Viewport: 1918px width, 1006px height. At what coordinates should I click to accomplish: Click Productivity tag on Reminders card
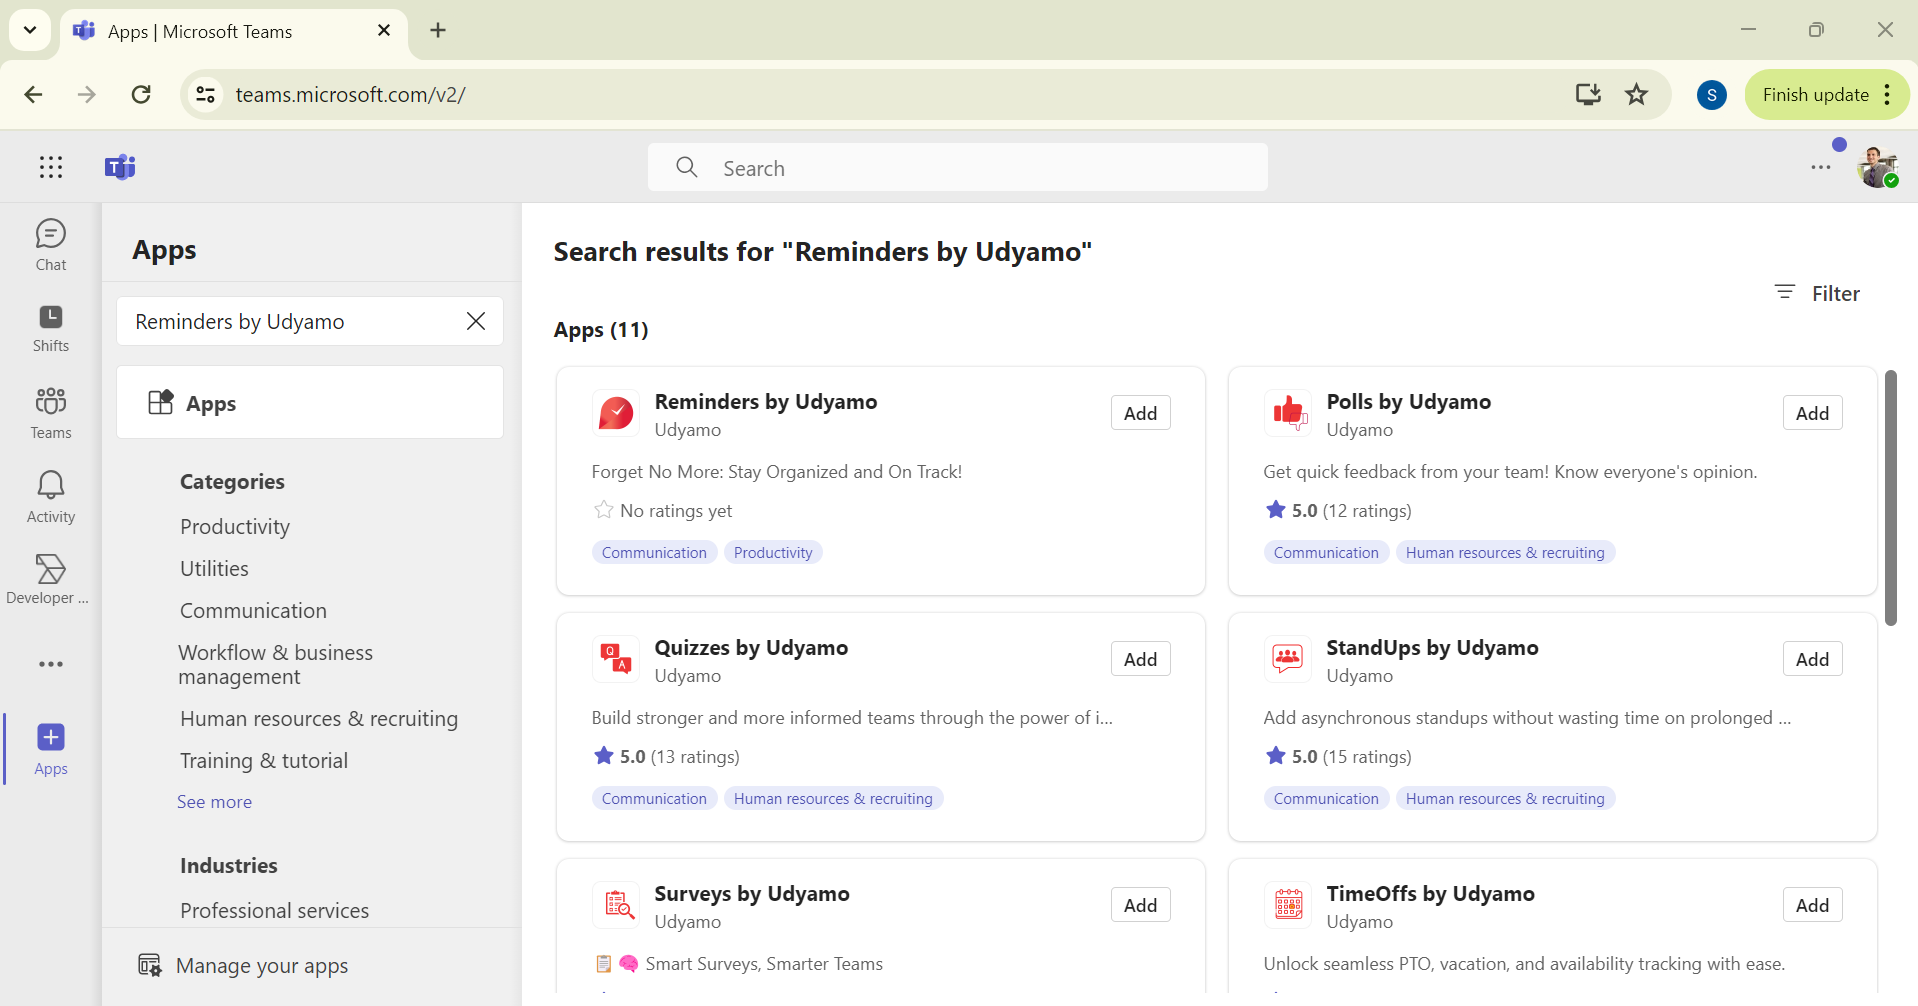pyautogui.click(x=773, y=553)
